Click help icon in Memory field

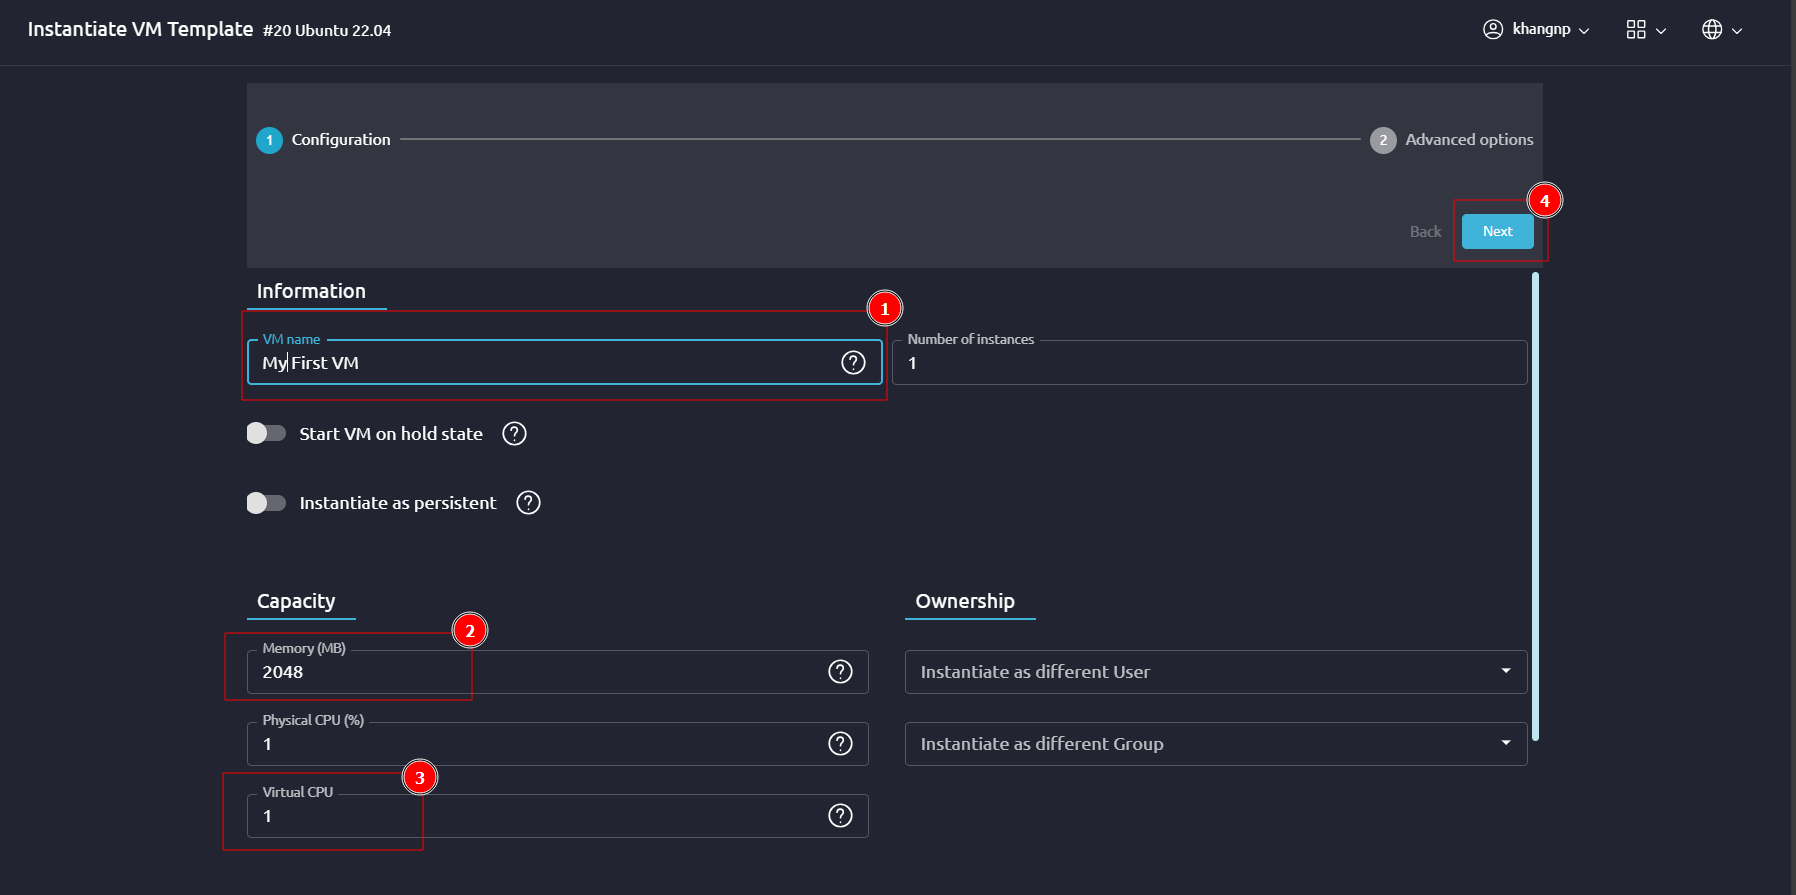pos(840,672)
